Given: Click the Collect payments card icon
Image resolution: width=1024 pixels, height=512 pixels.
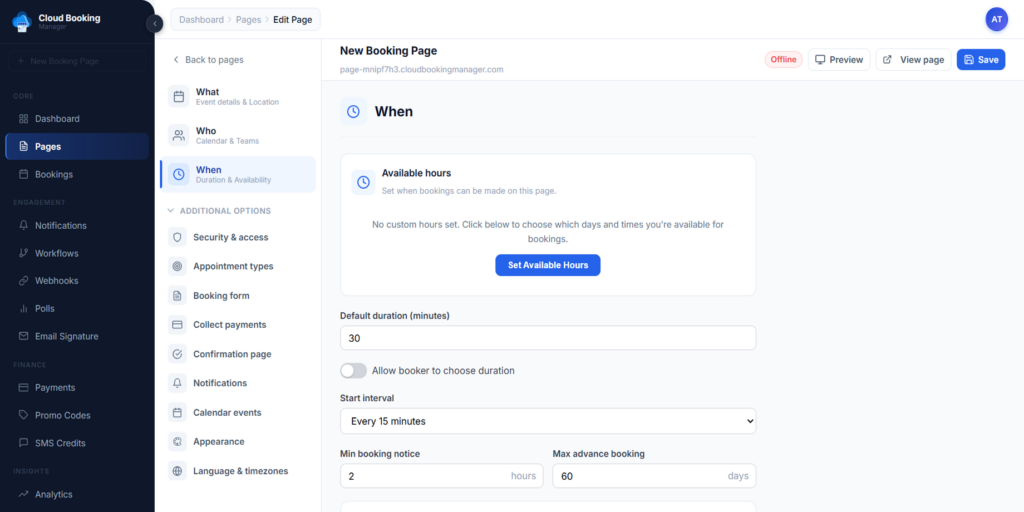Looking at the screenshot, I should pos(177,325).
